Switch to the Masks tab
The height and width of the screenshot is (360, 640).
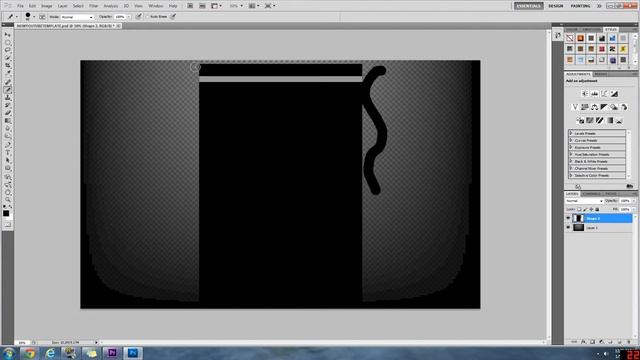(x=600, y=74)
